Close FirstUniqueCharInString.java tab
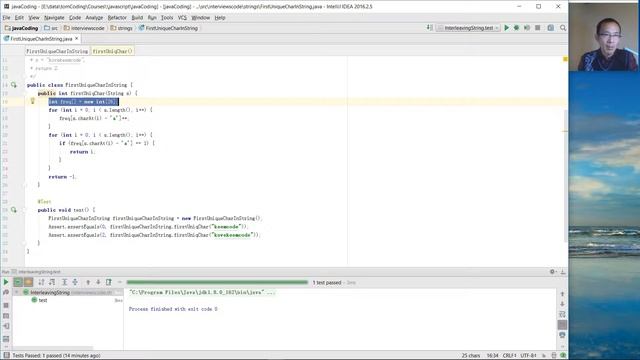The width and height of the screenshot is (640, 360). pos(77,38)
